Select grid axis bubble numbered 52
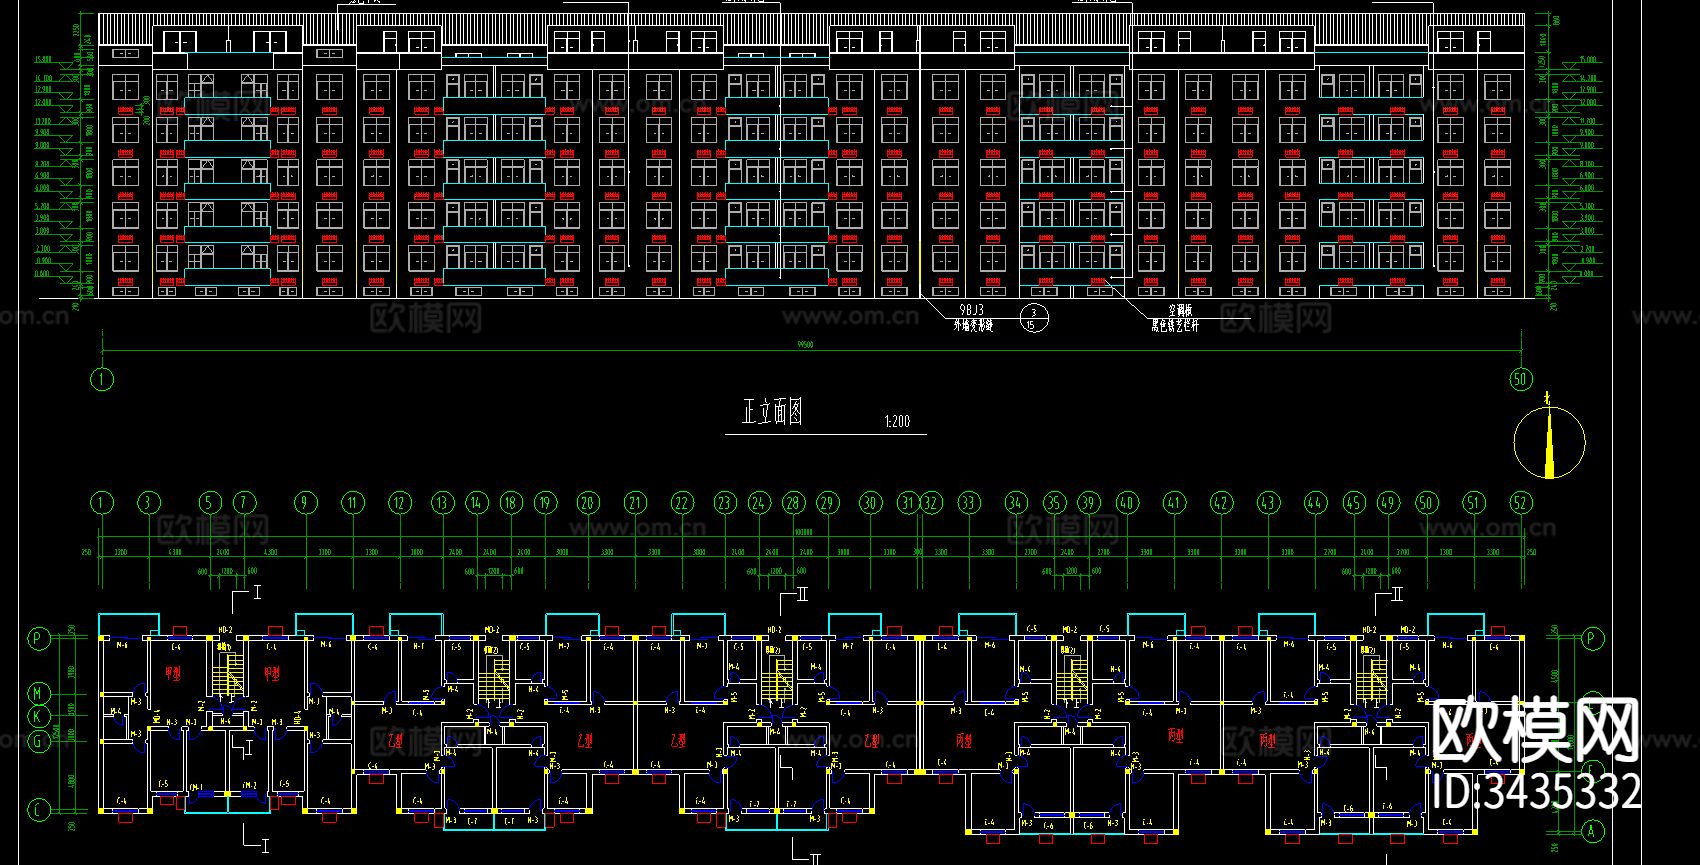This screenshot has height=865, width=1700. coord(1521,502)
